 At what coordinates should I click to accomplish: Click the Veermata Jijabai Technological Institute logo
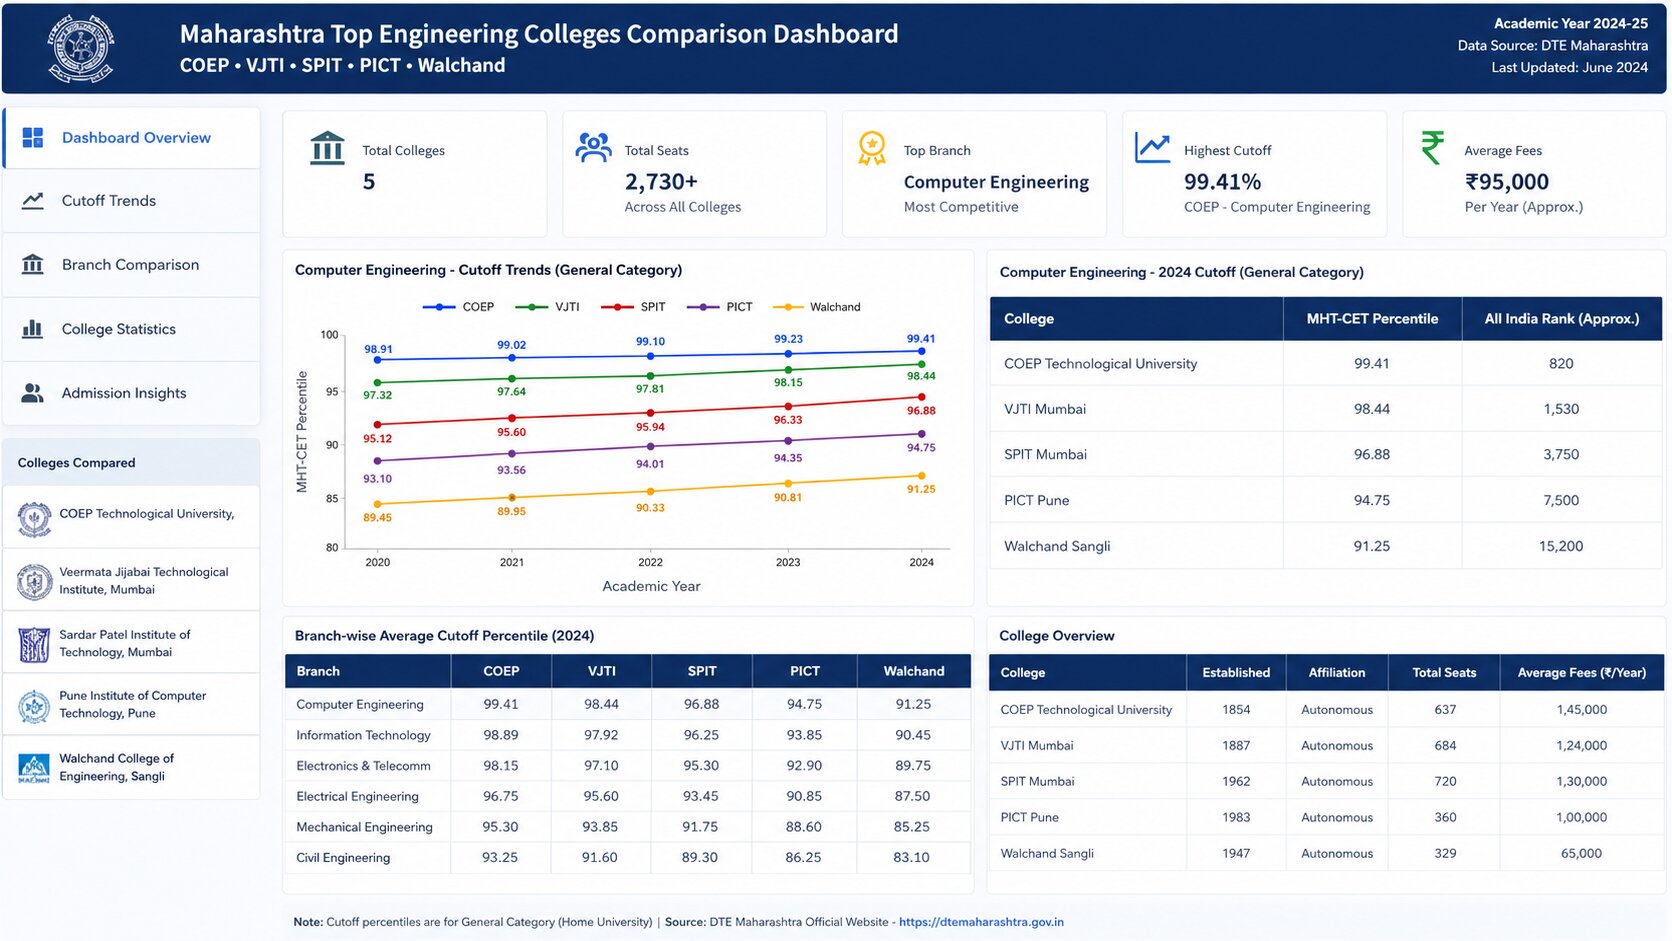click(35, 581)
